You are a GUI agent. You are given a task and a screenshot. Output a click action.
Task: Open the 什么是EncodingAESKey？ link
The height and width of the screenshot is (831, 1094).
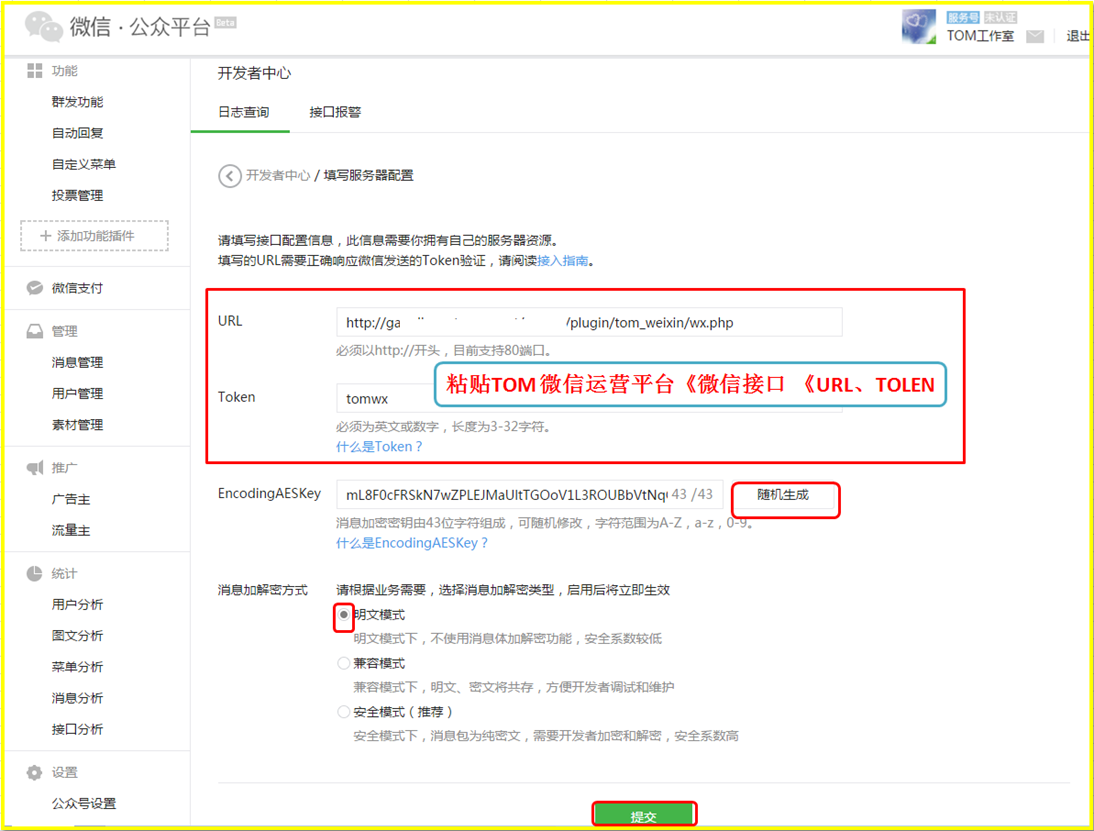coord(412,544)
